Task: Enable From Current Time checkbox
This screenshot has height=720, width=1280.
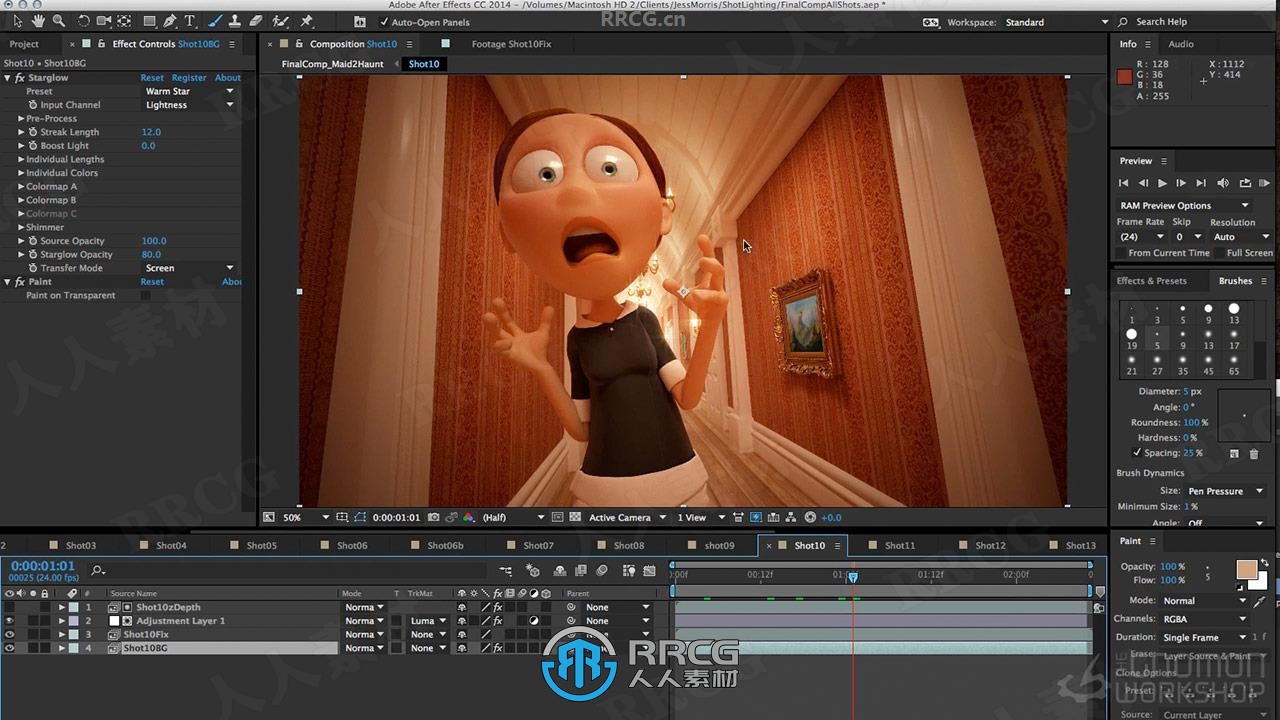Action: point(1122,253)
